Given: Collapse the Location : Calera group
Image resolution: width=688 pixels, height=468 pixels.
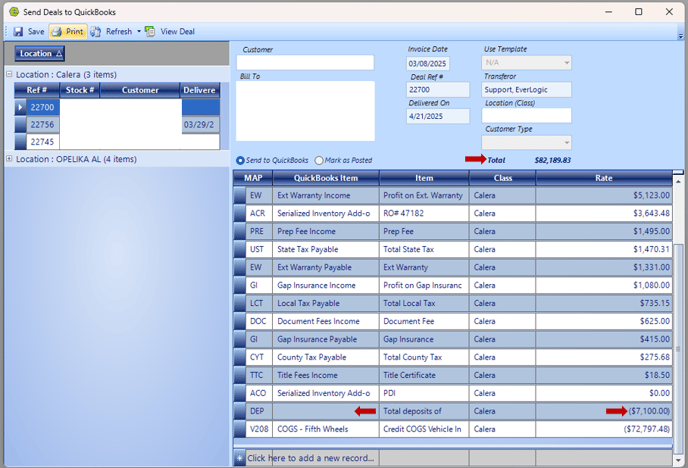Looking at the screenshot, I should pyautogui.click(x=9, y=74).
